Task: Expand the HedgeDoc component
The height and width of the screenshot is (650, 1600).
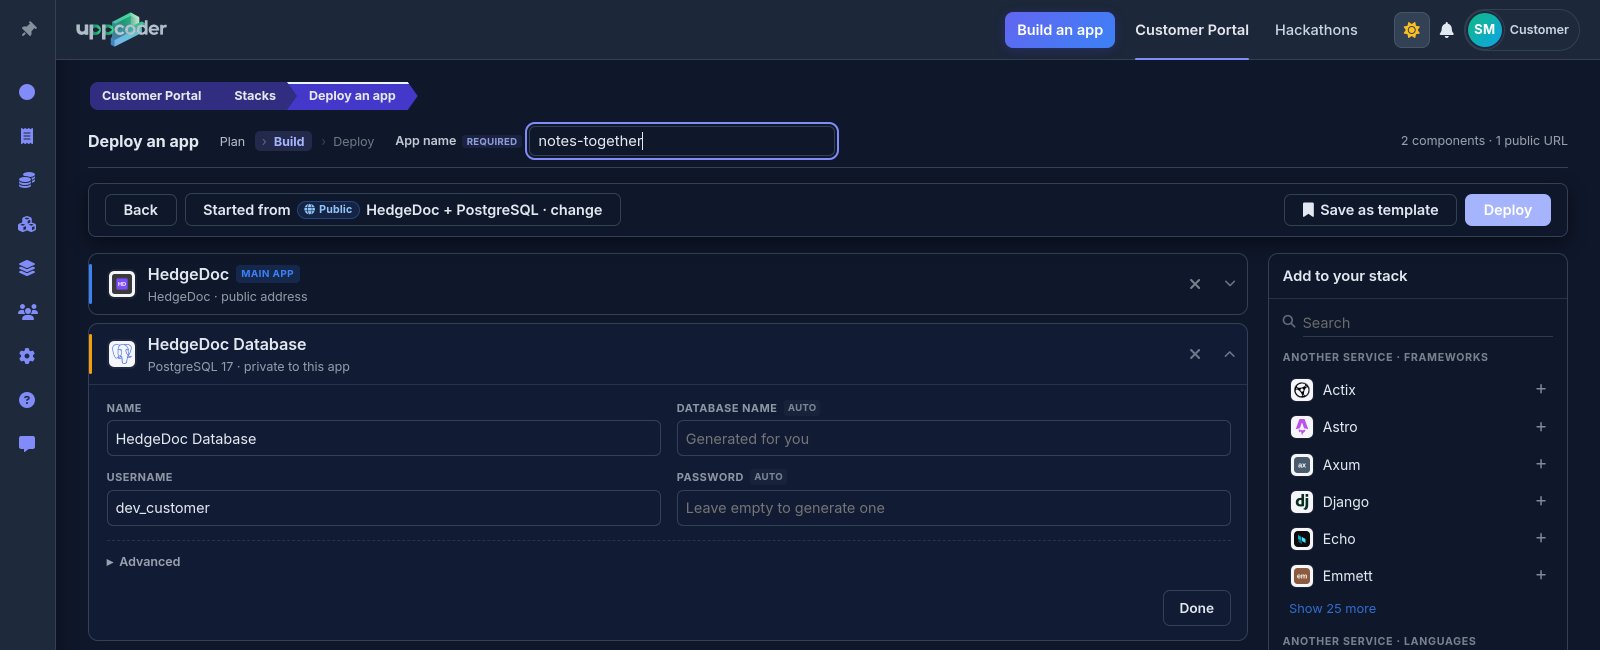Action: (1229, 284)
